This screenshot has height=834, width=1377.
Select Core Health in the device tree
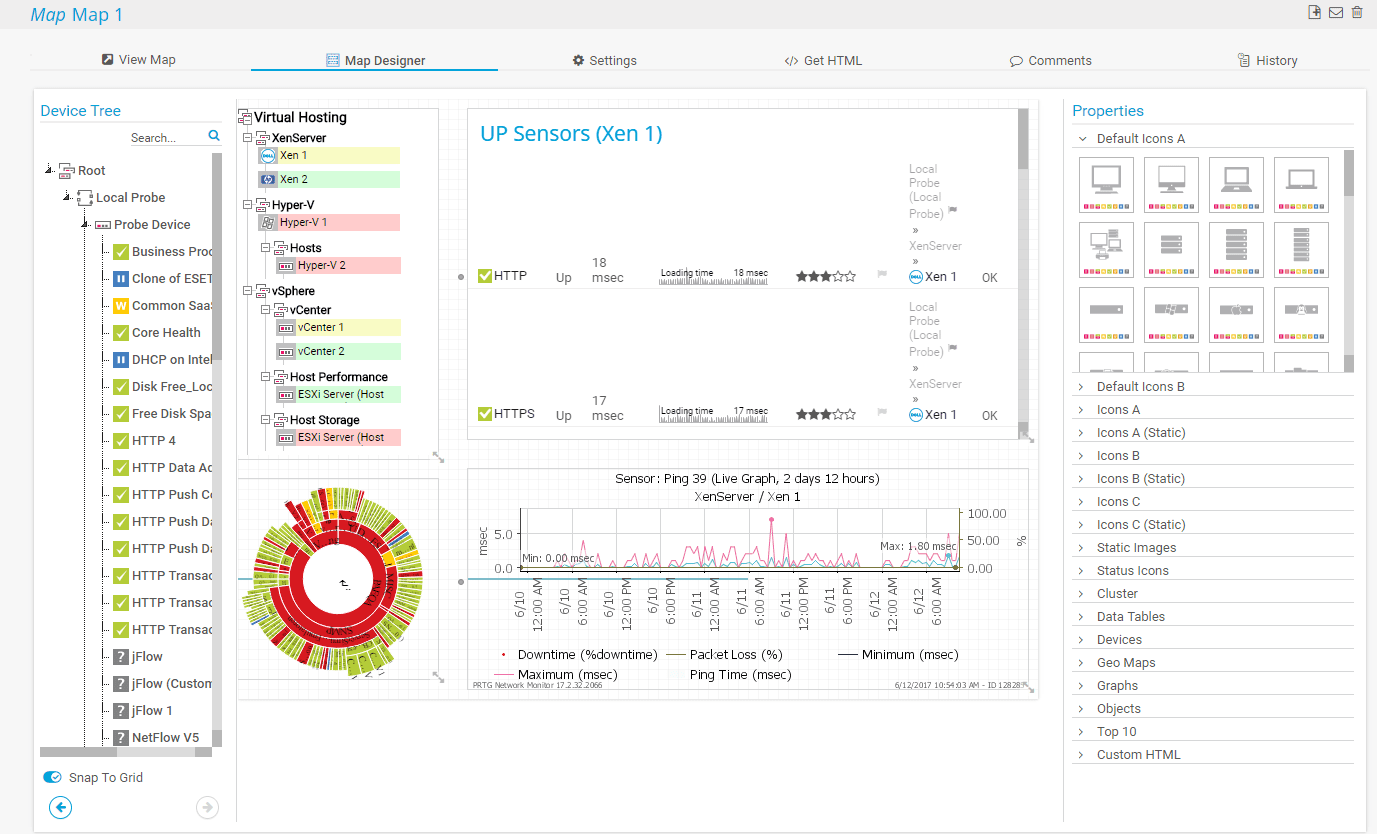(166, 332)
